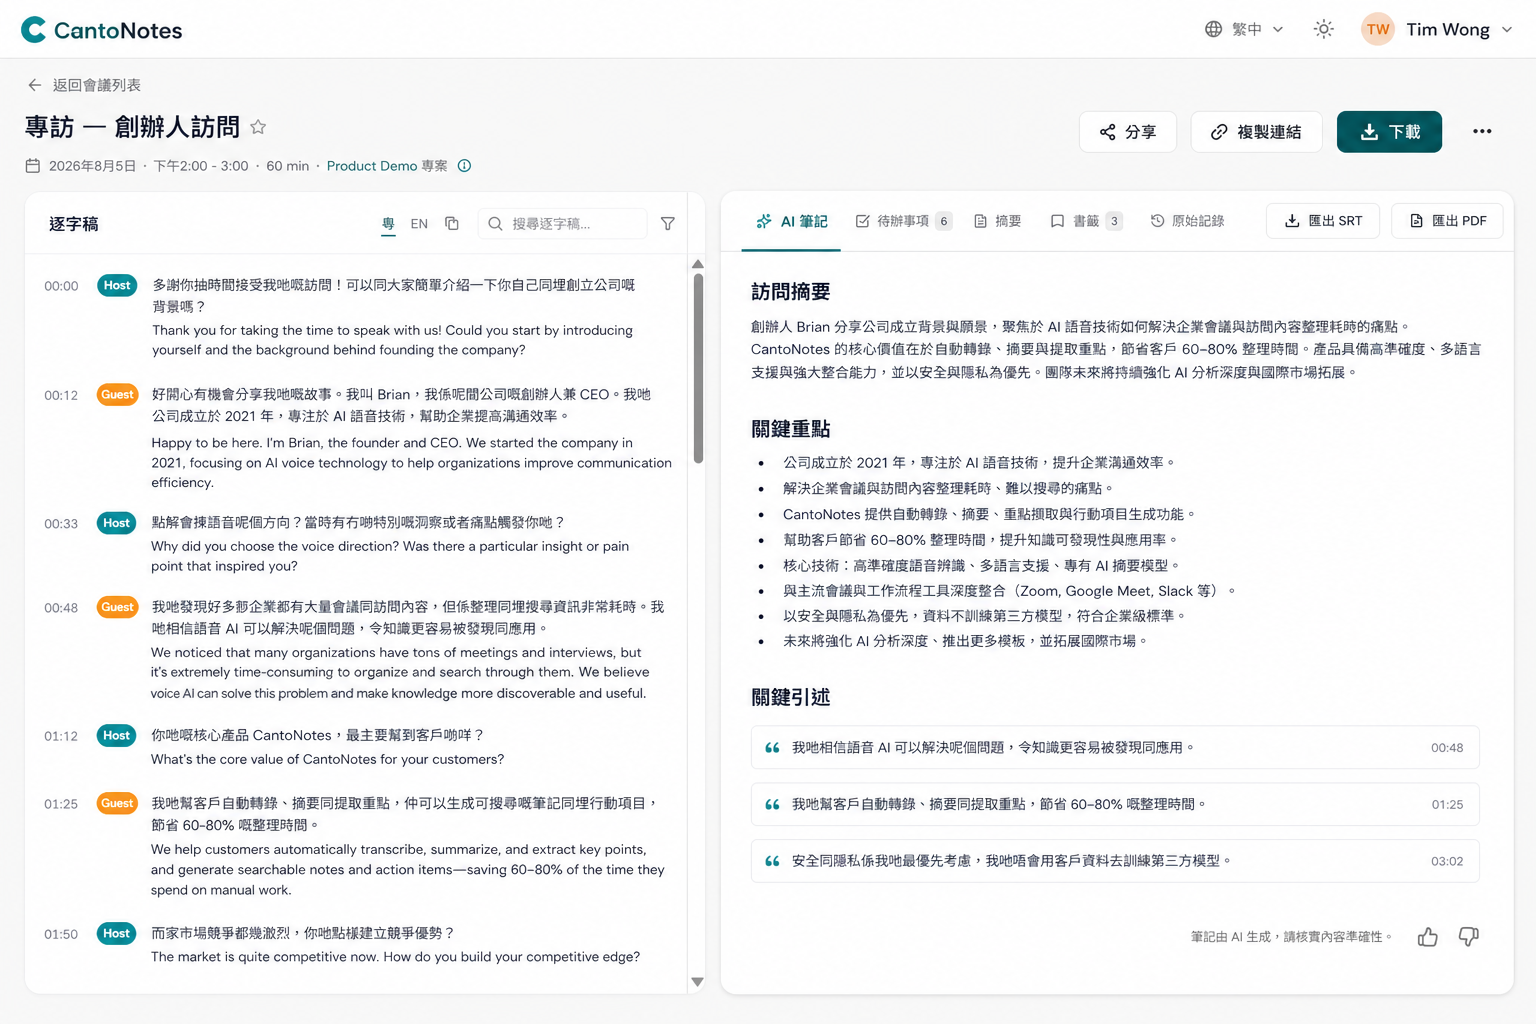Click the TW user avatar
1536x1024 pixels.
click(1378, 29)
